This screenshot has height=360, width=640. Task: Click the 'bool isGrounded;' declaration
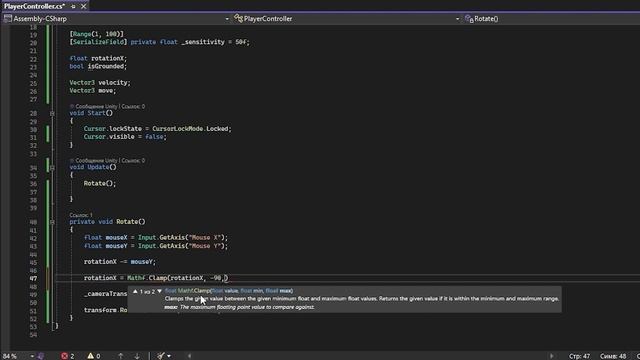click(98, 66)
